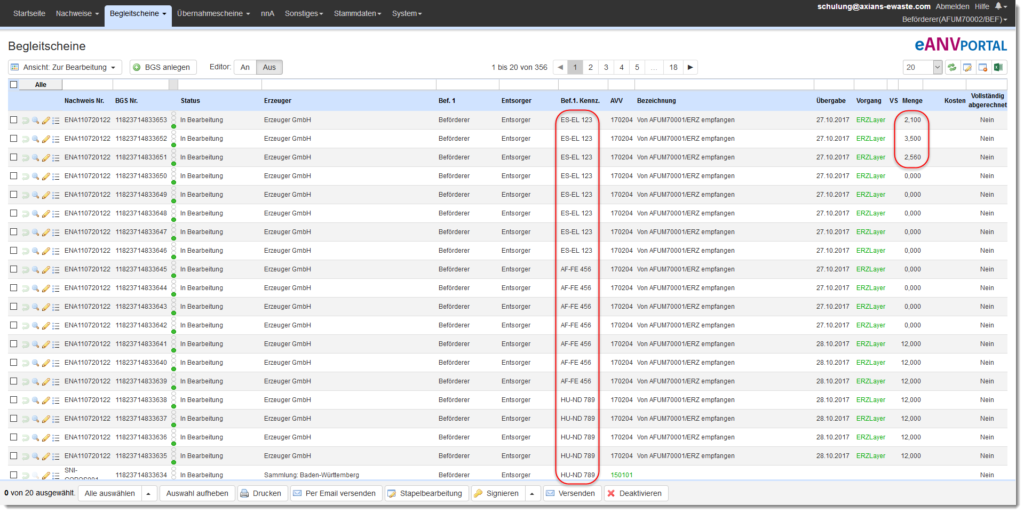Click BGS anlegen button
This screenshot has height=513, width=1024.
[163, 67]
